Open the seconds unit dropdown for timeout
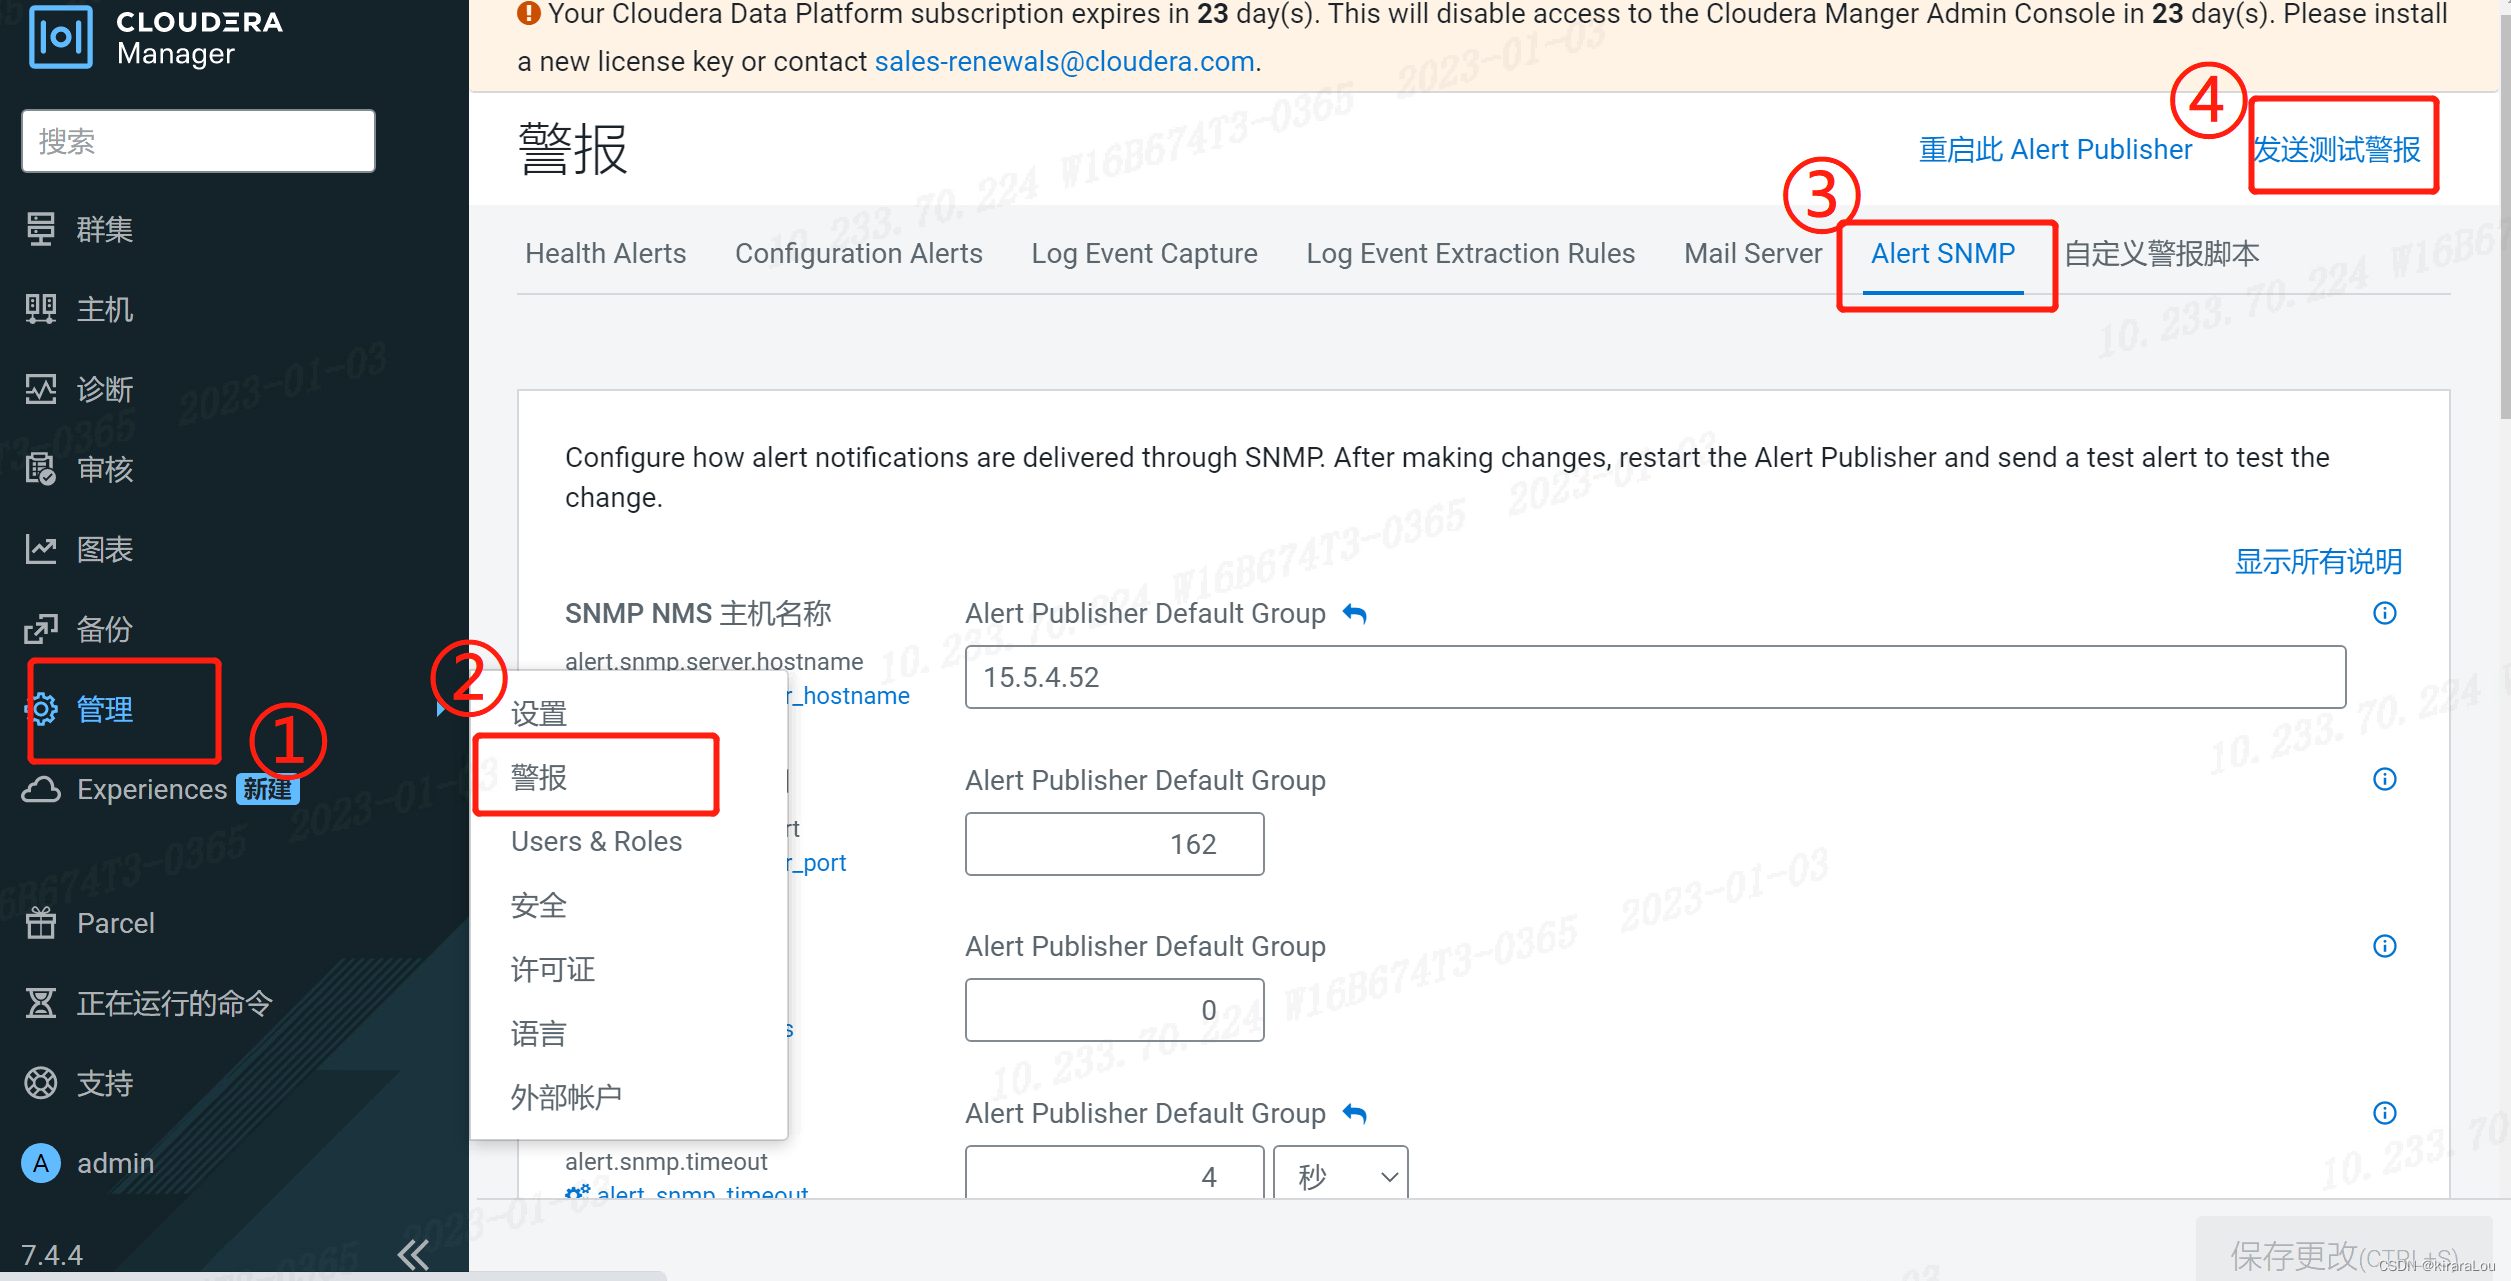2511x1281 pixels. pyautogui.click(x=1341, y=1174)
